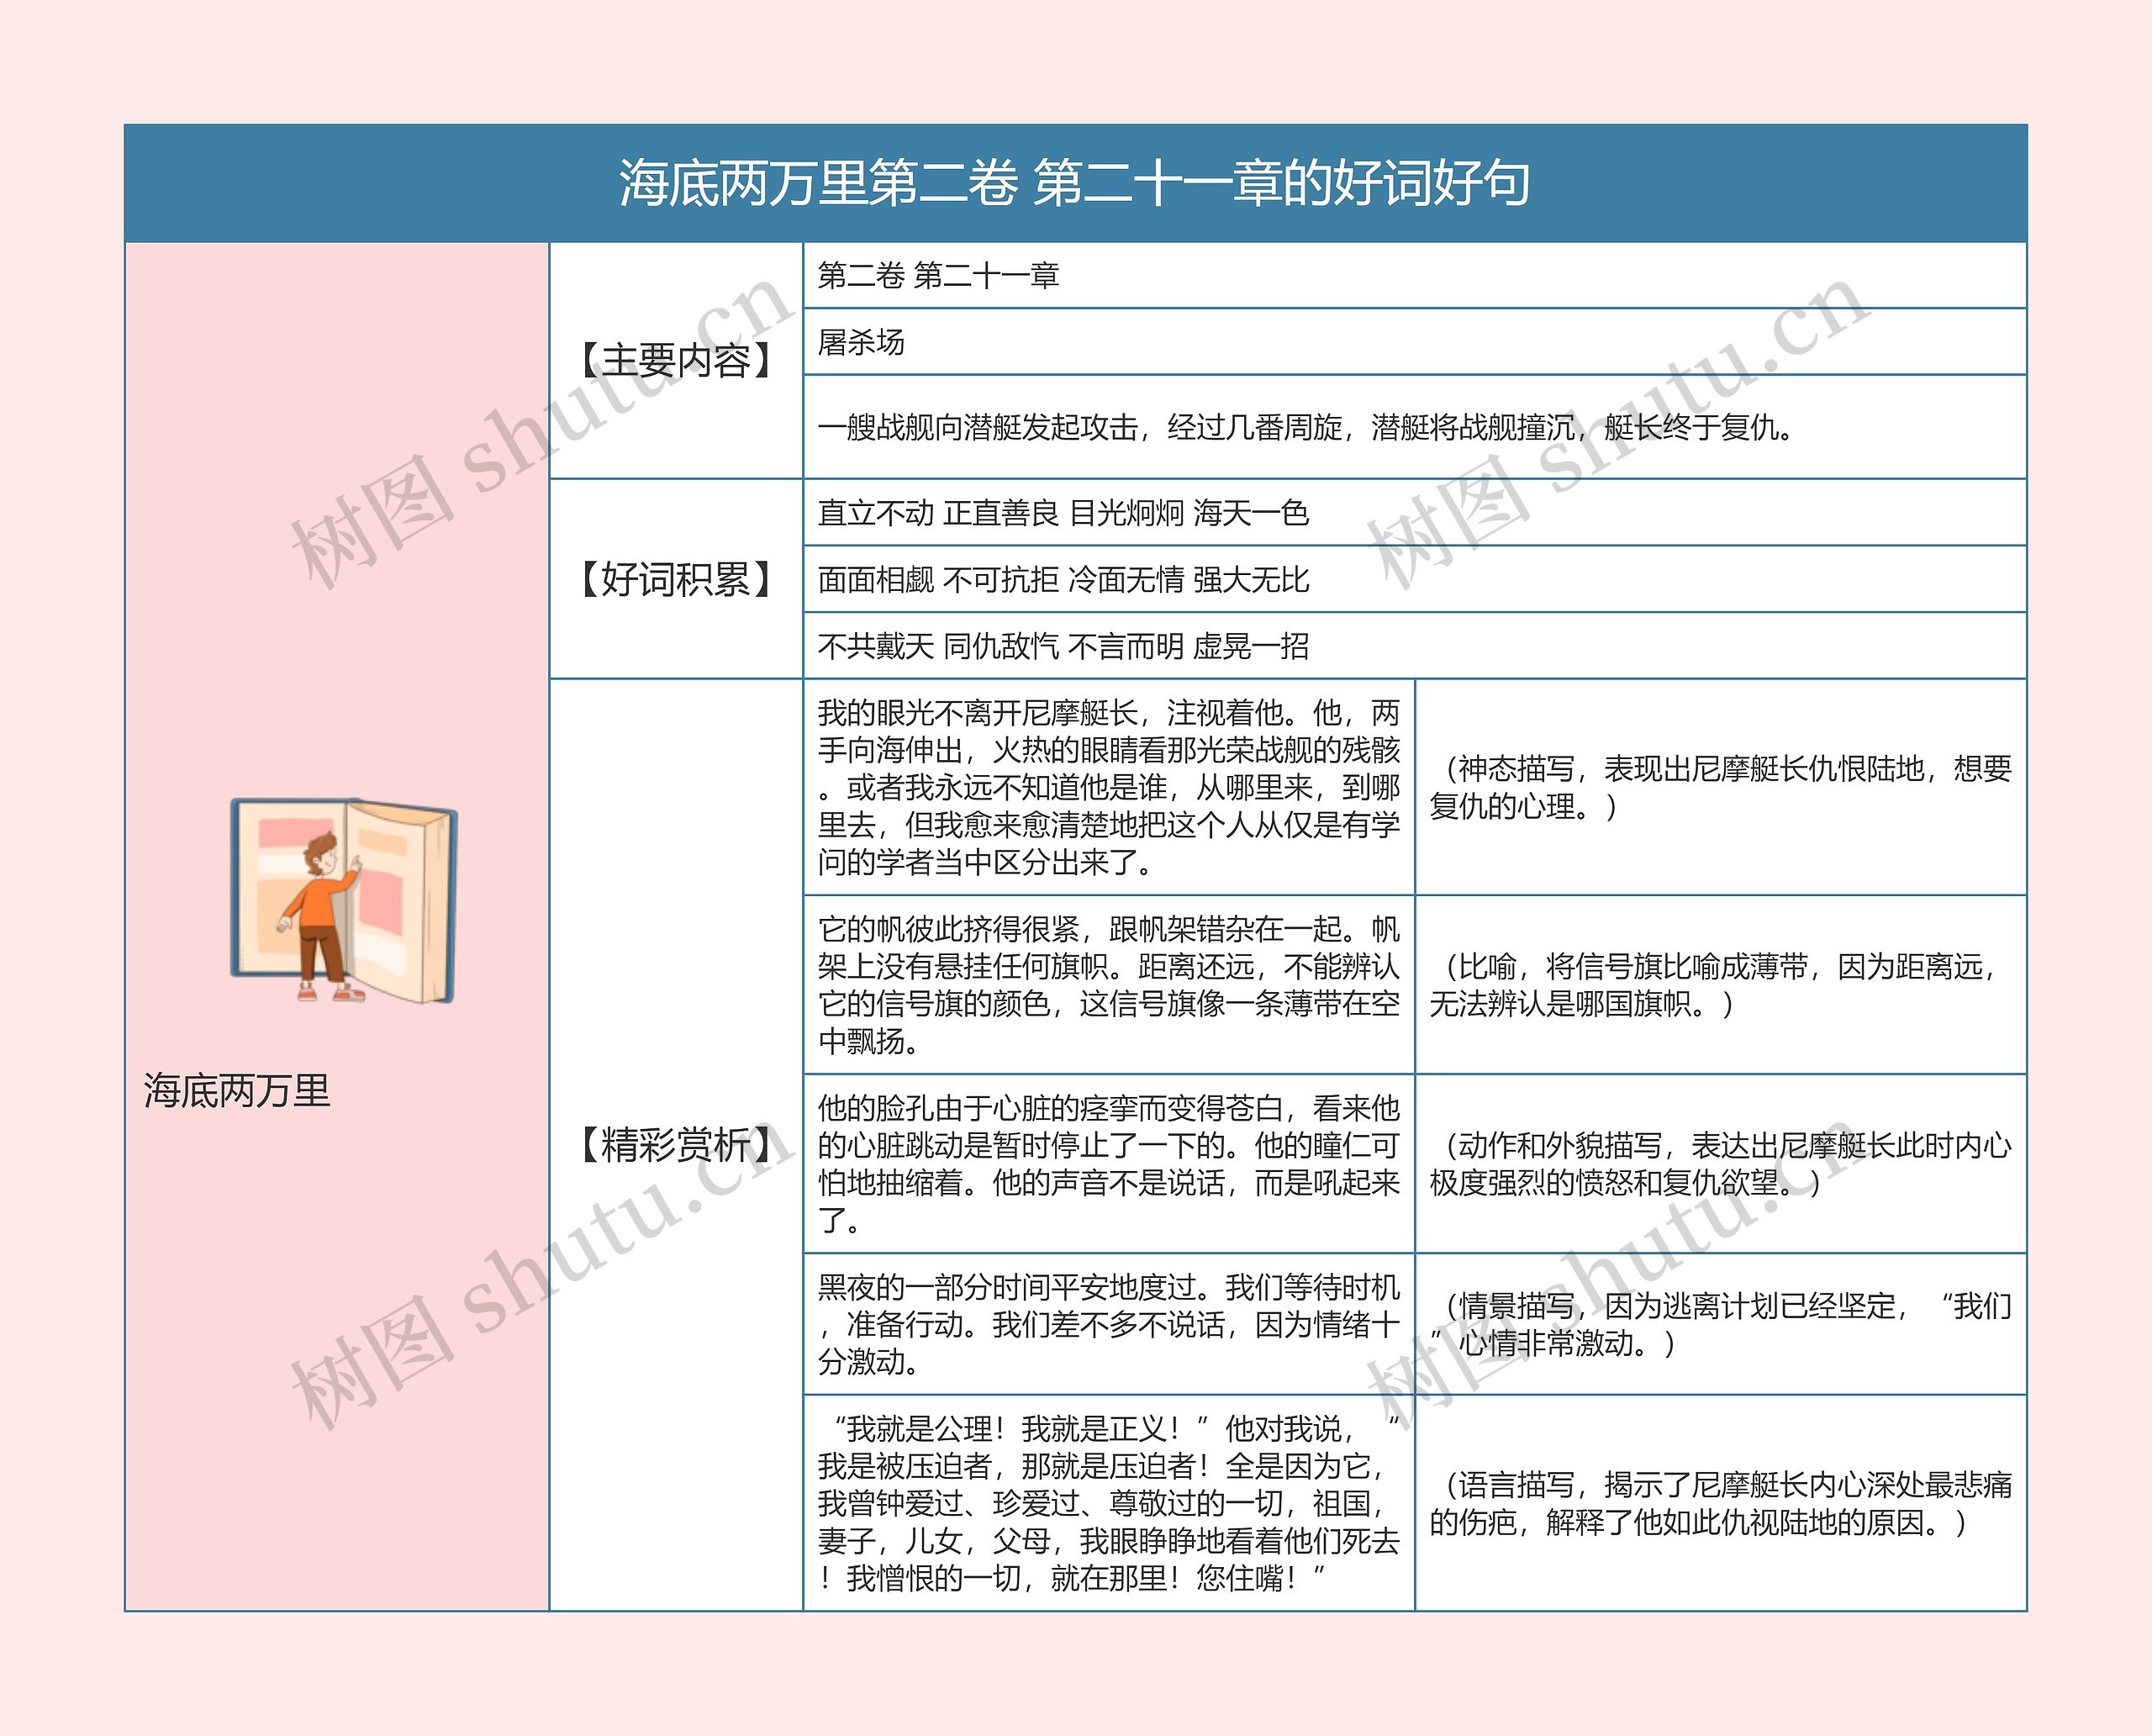Click the book and reader illustration
The width and height of the screenshot is (2152, 1736).
(343, 900)
